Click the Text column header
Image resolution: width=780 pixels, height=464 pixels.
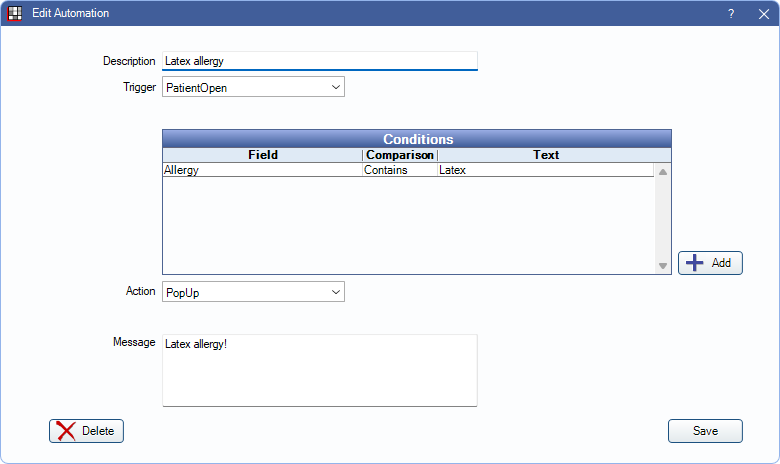[545, 155]
